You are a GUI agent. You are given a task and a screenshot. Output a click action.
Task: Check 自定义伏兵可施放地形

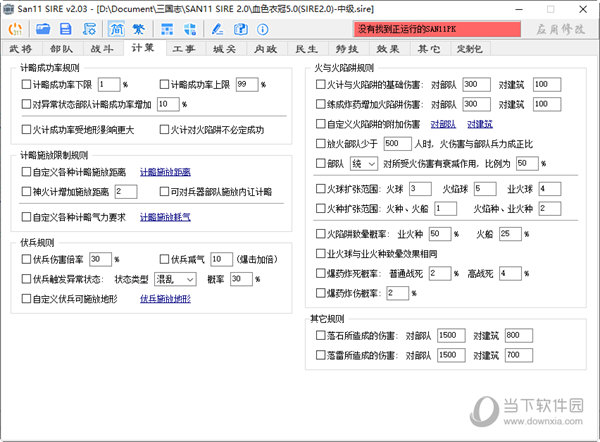tap(26, 298)
